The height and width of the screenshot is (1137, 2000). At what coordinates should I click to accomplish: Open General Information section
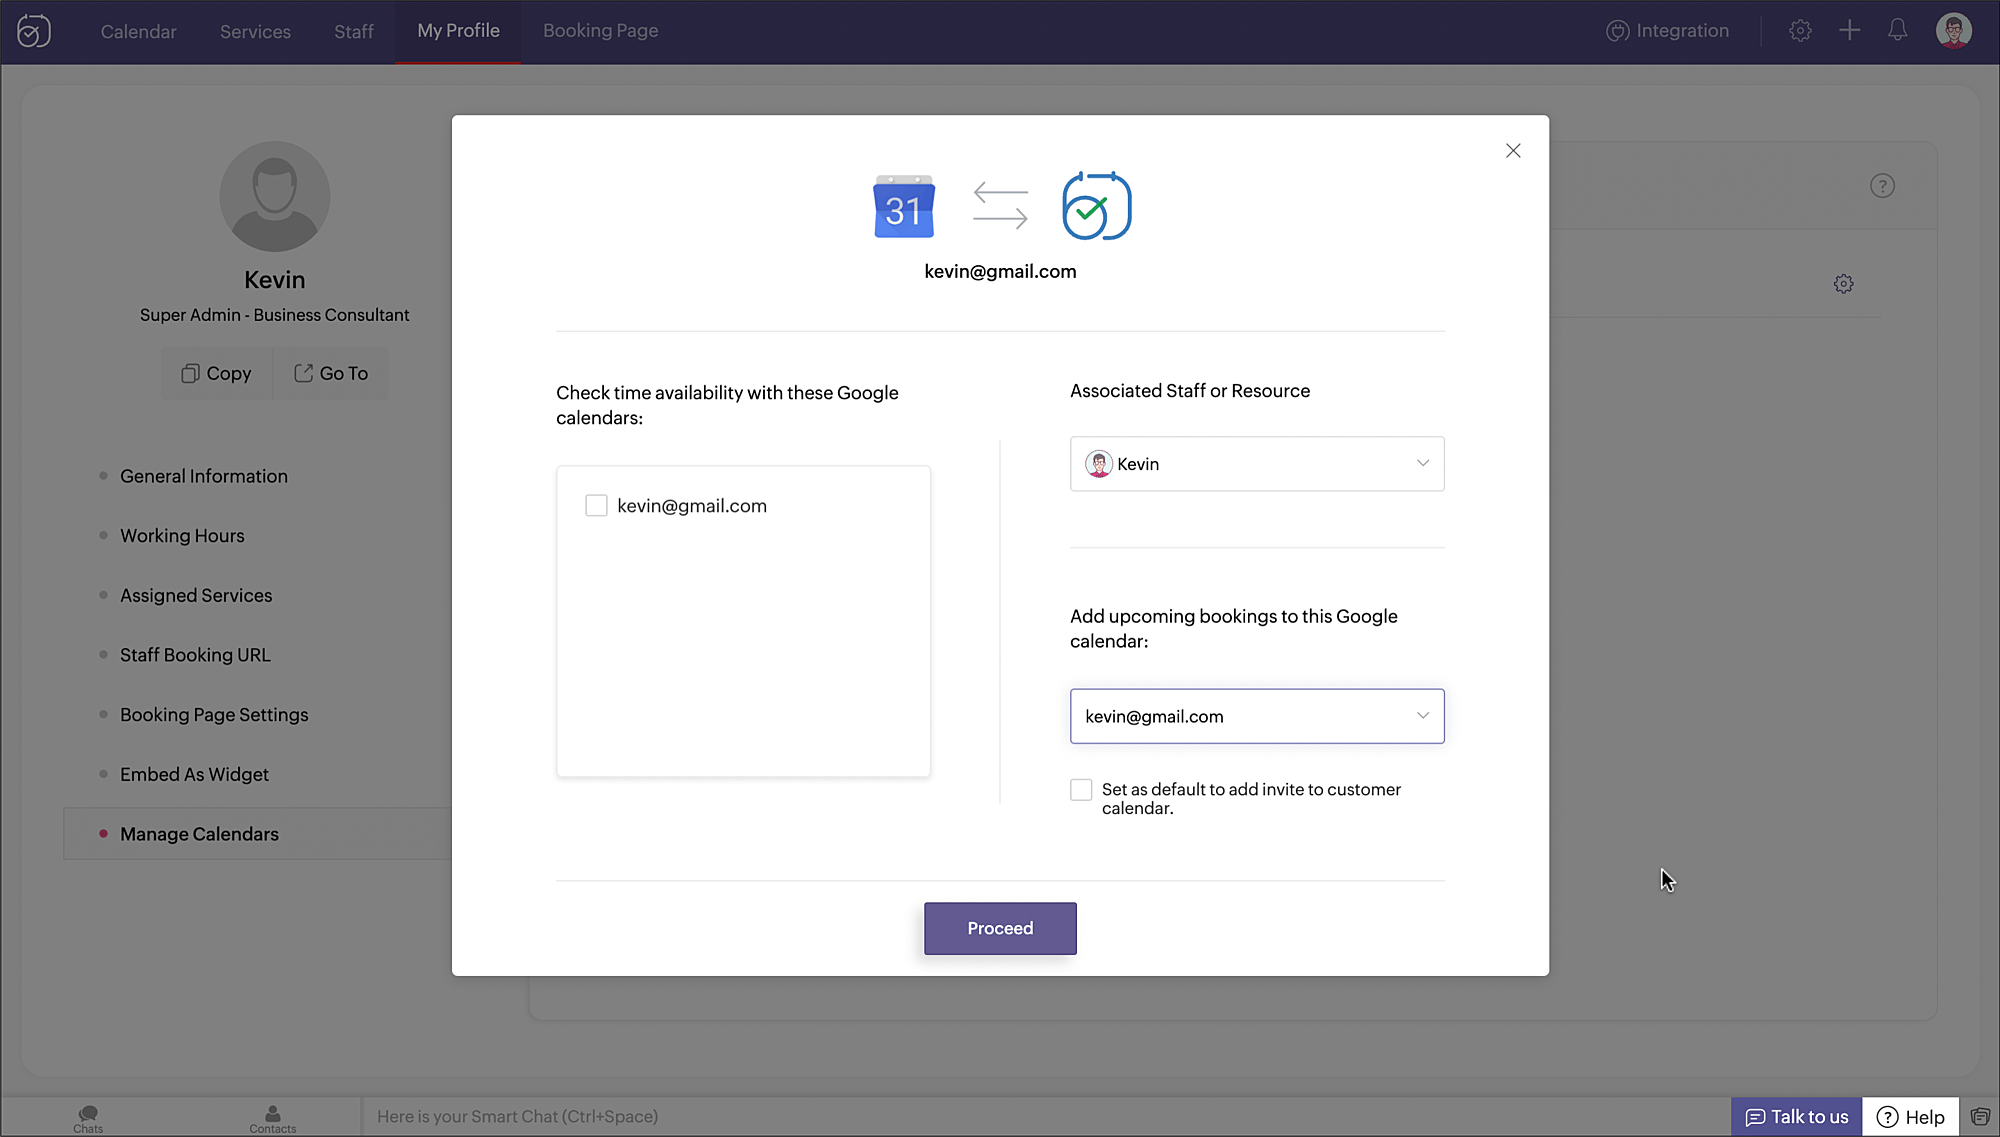204,476
